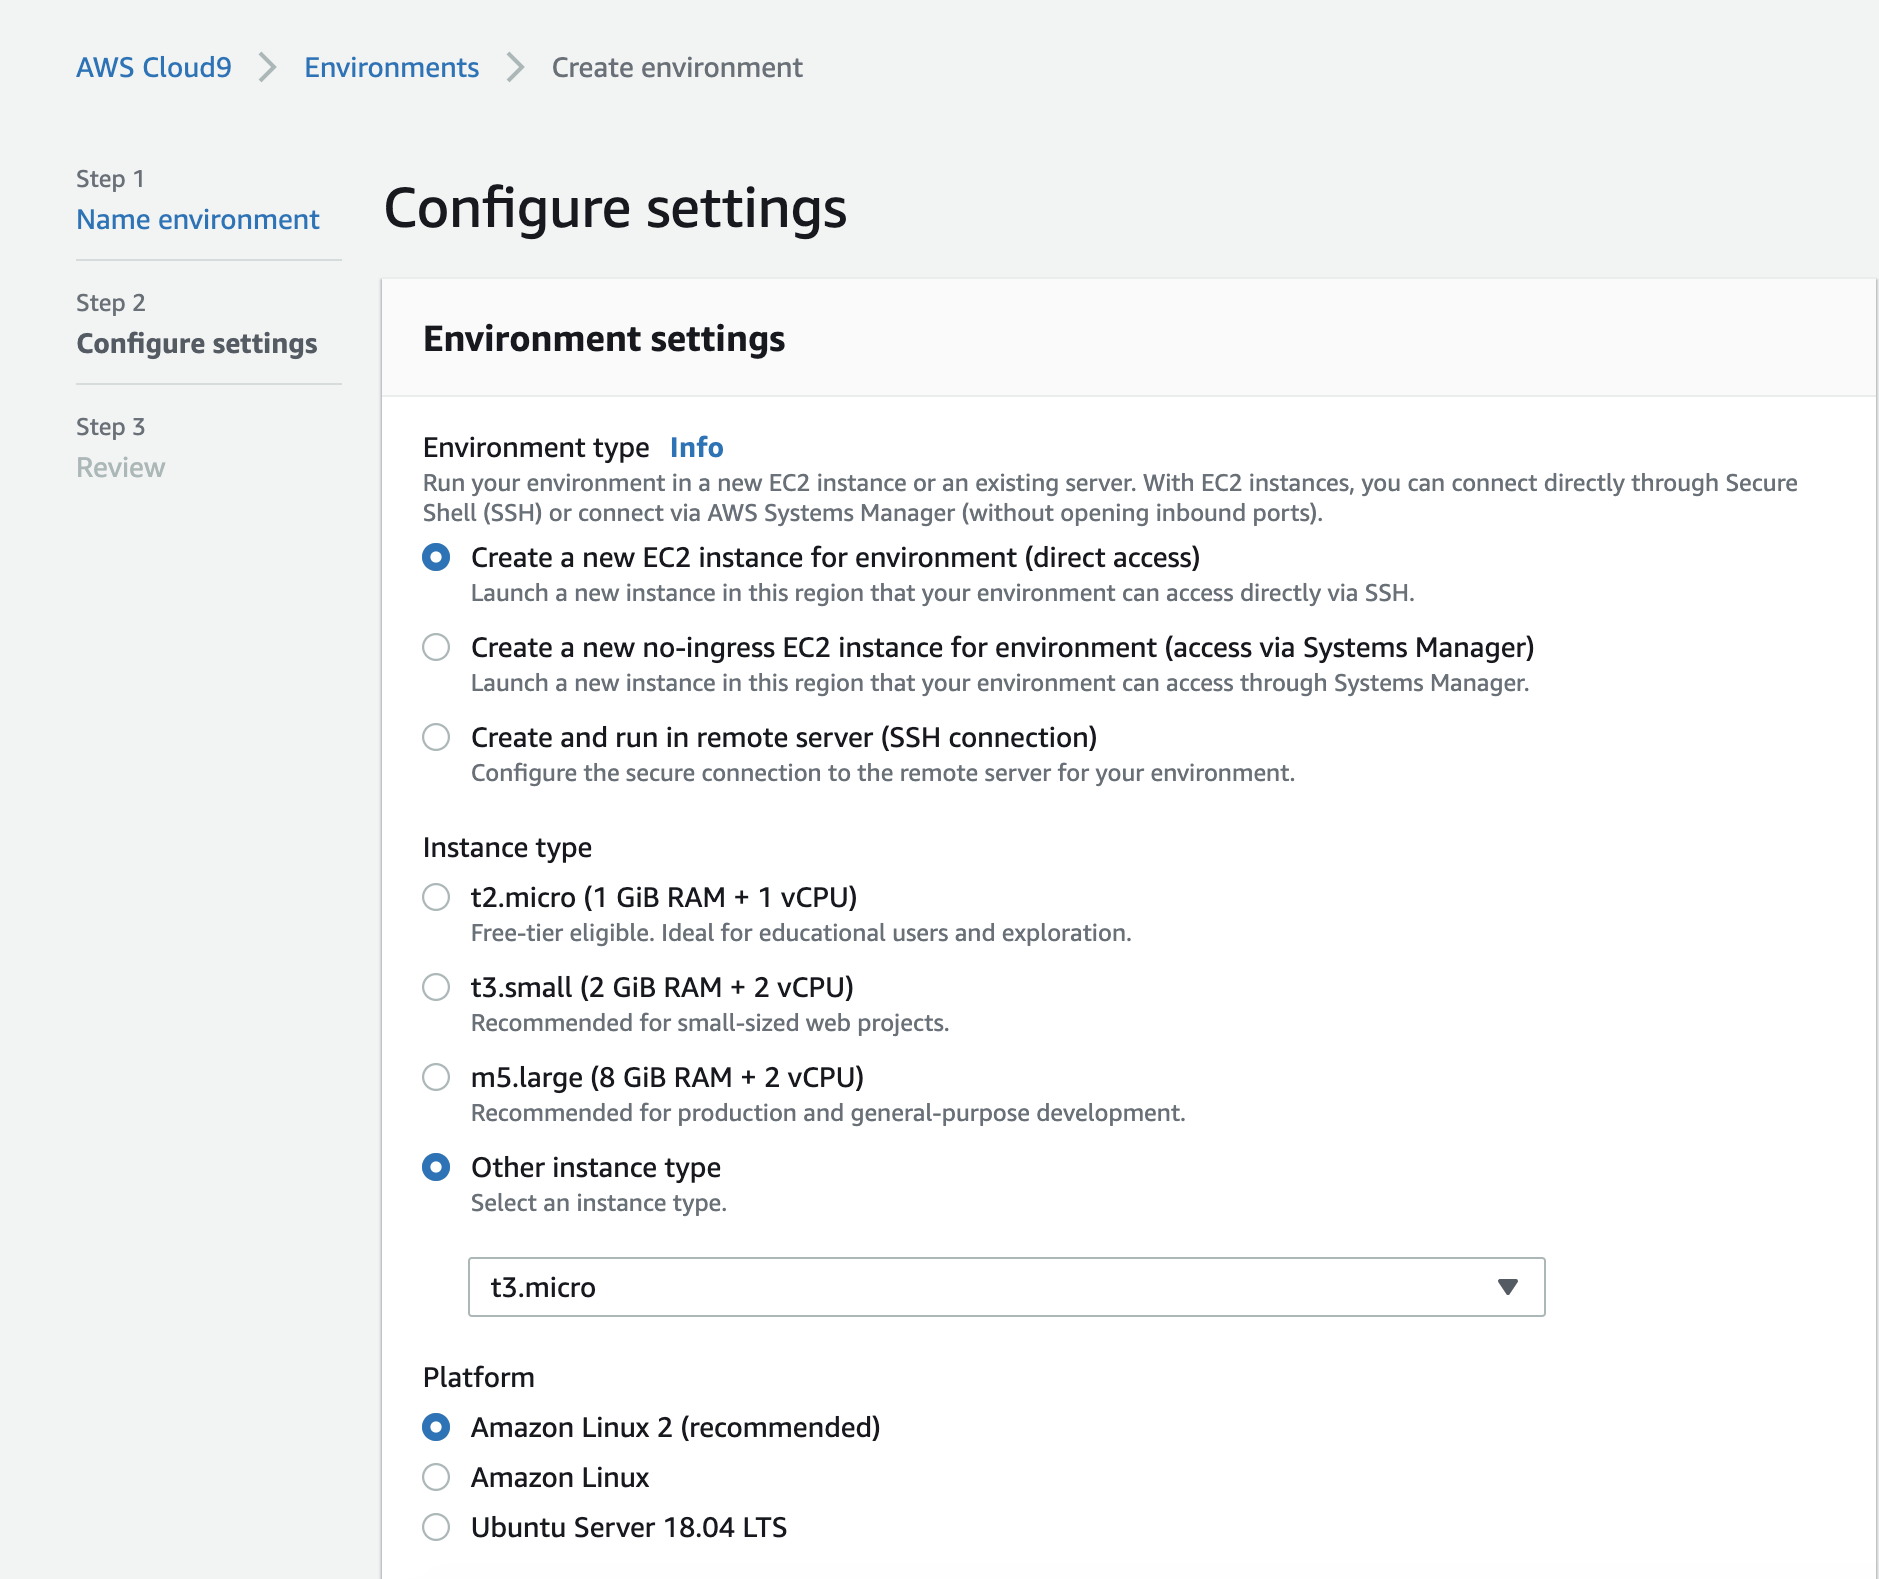Select Configure settings step in sidebar

[x=197, y=343]
